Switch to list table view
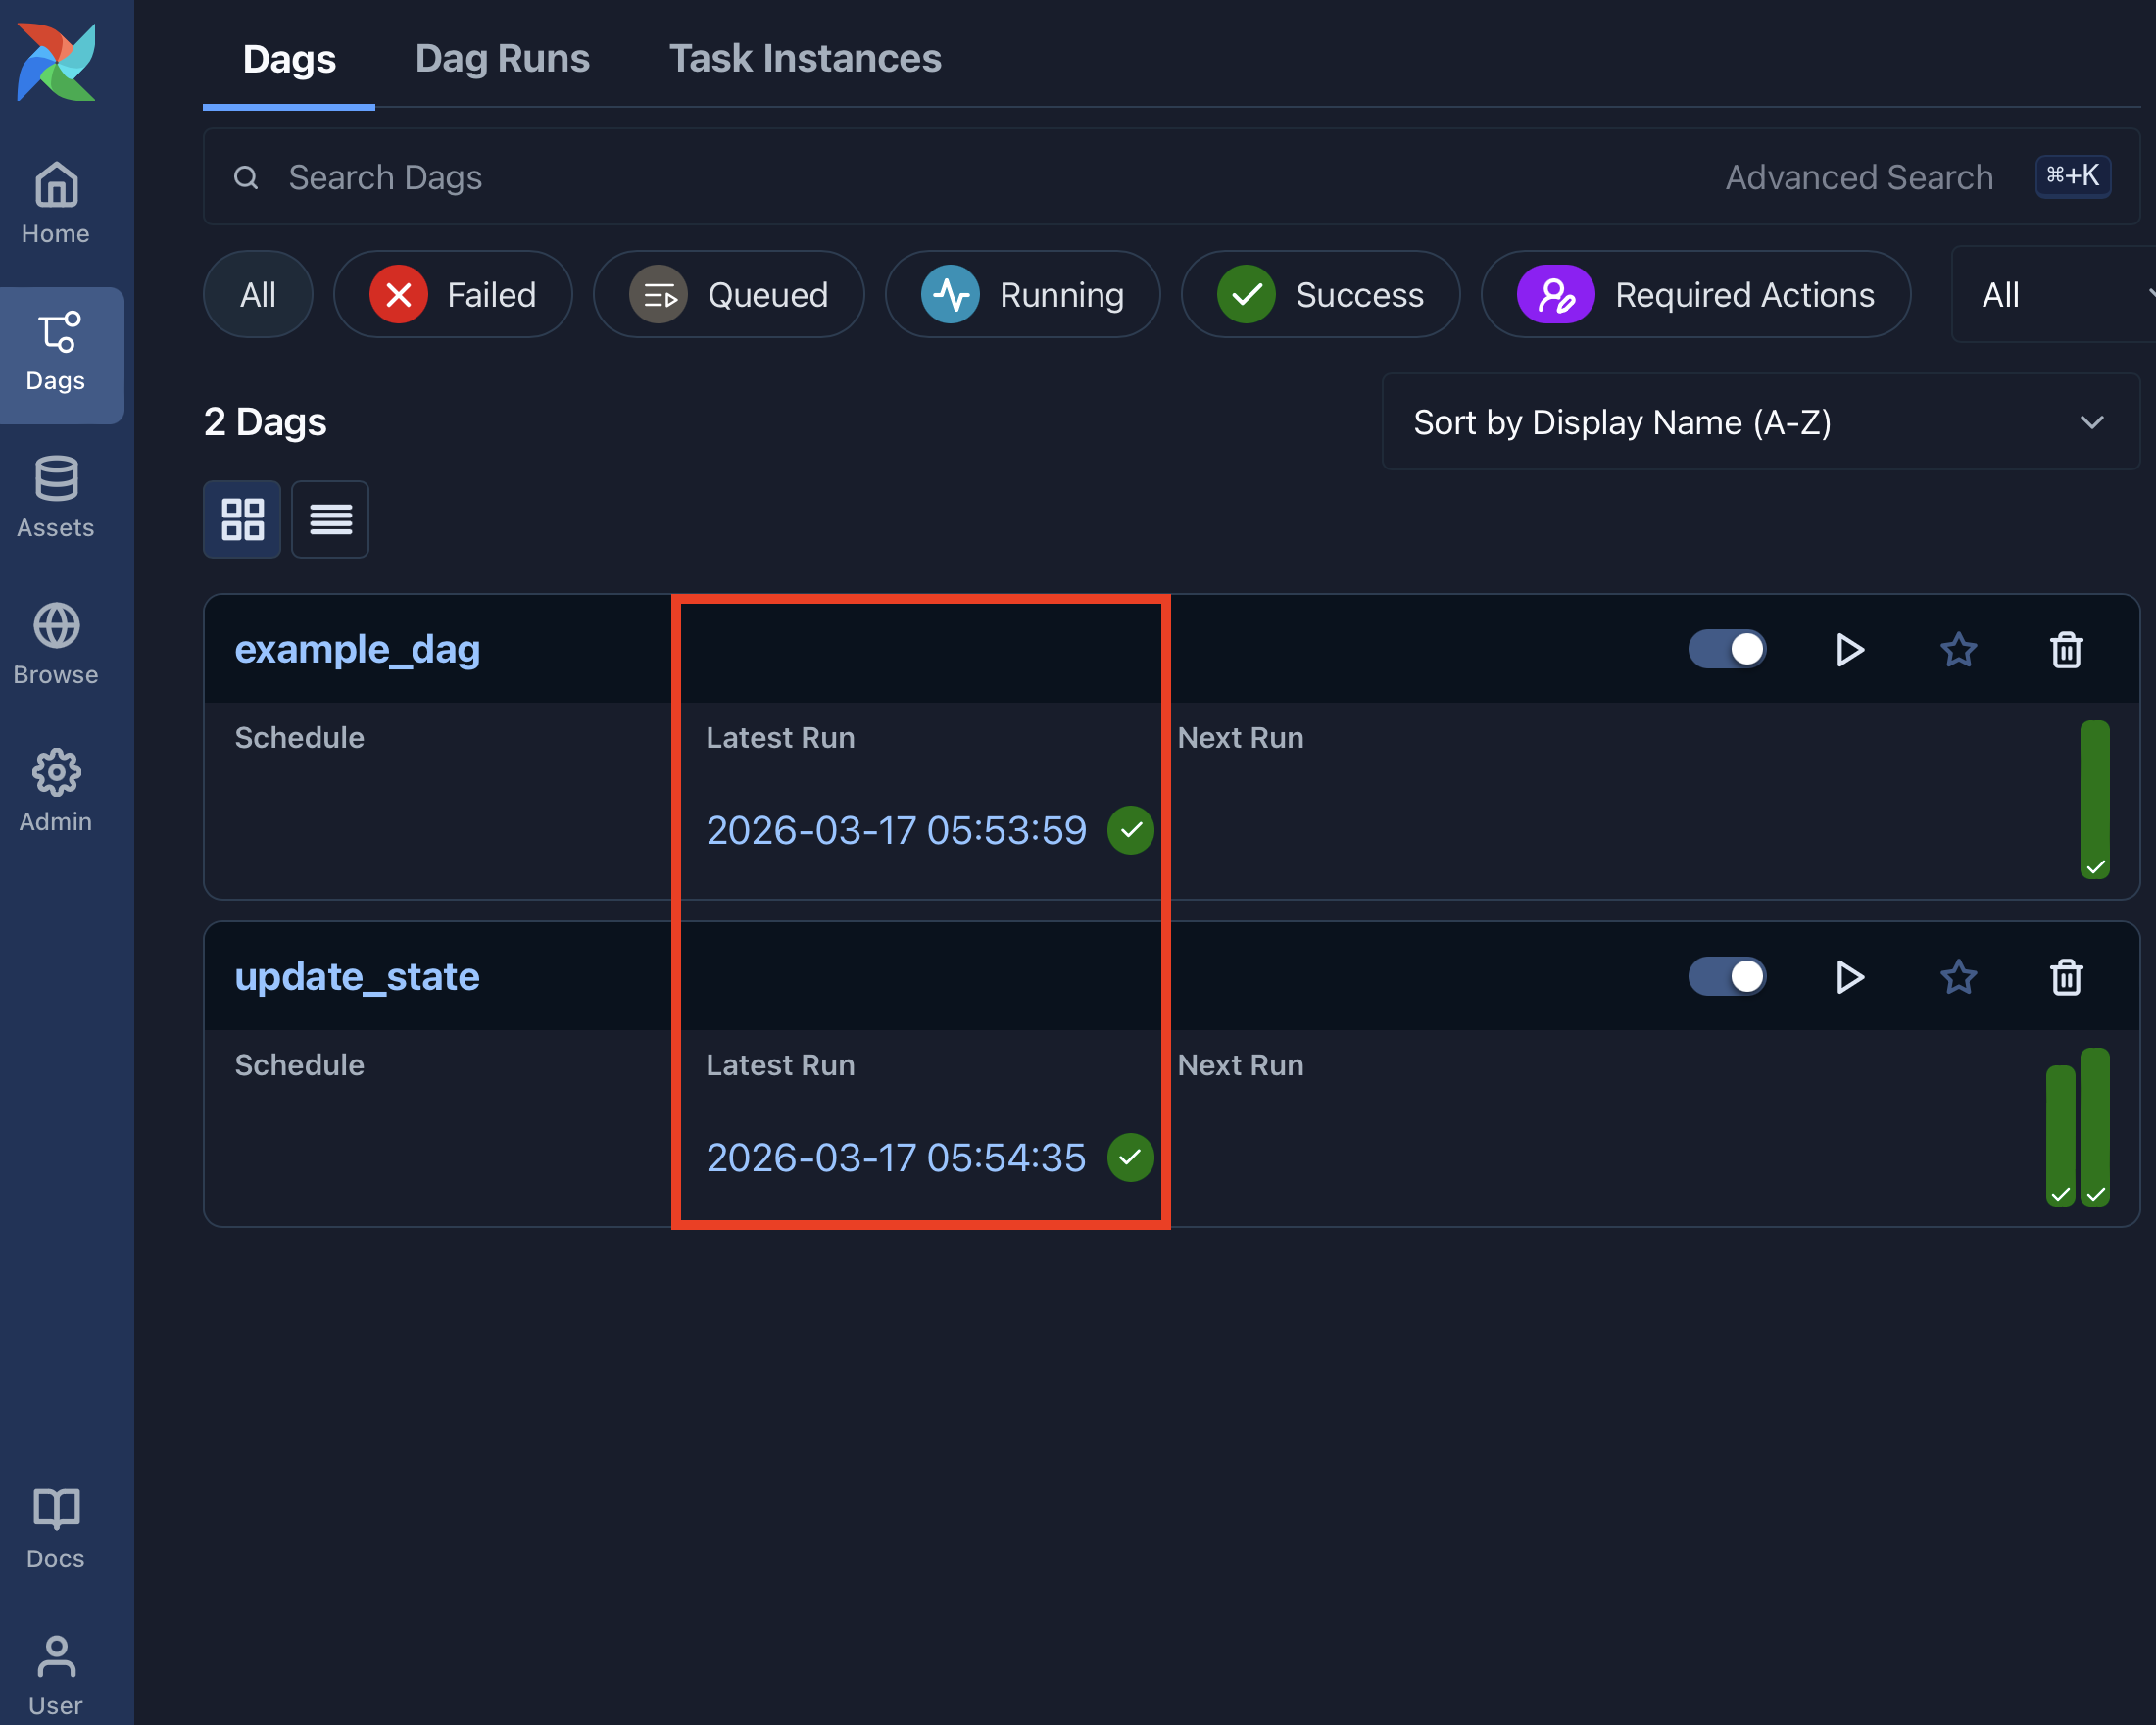 (x=330, y=519)
